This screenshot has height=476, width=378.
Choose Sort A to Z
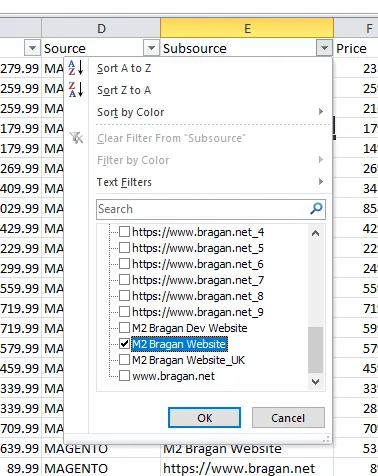point(124,68)
